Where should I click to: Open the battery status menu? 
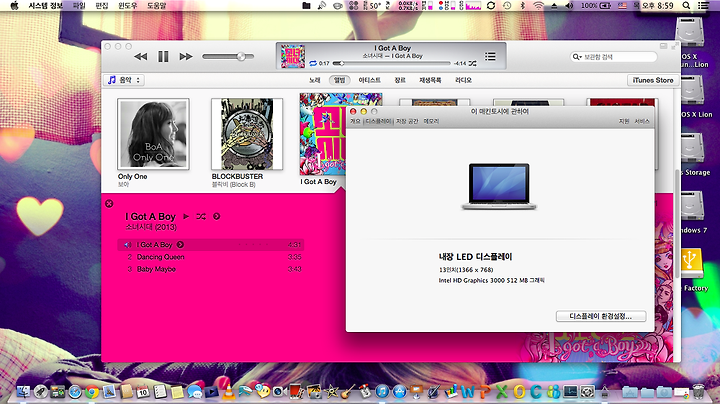point(596,6)
